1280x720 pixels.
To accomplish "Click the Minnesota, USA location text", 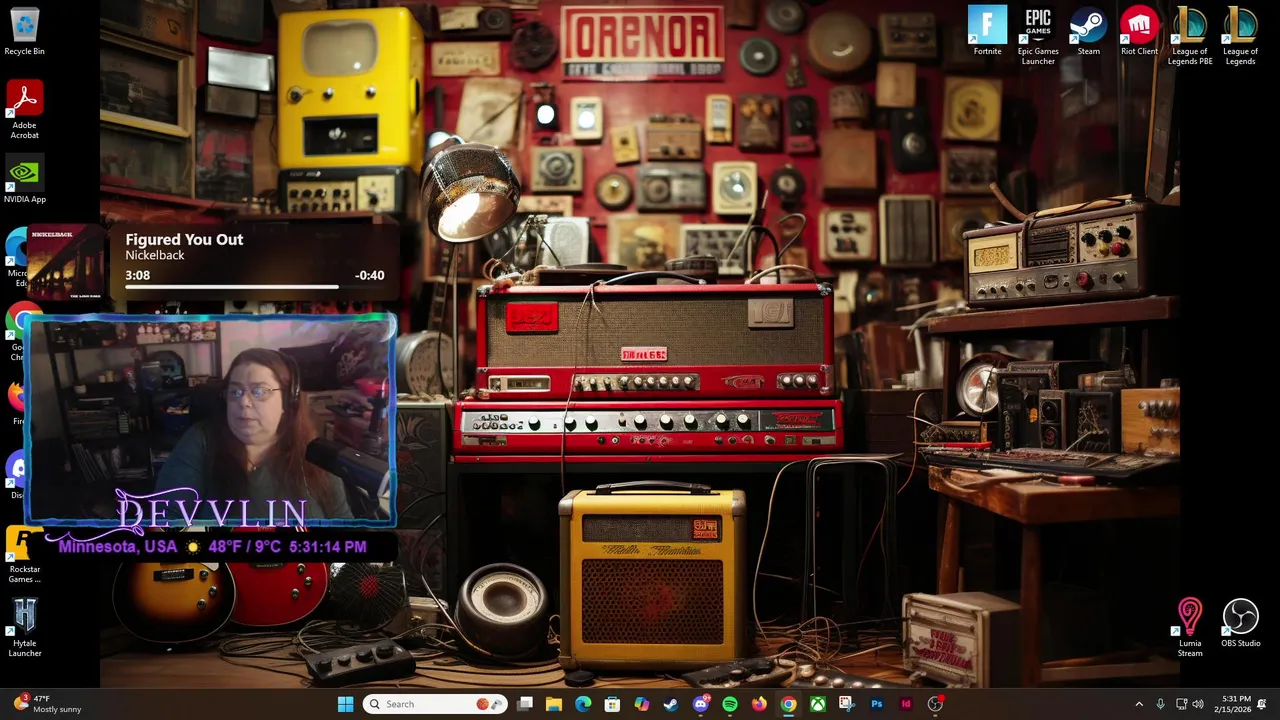I will coord(117,547).
